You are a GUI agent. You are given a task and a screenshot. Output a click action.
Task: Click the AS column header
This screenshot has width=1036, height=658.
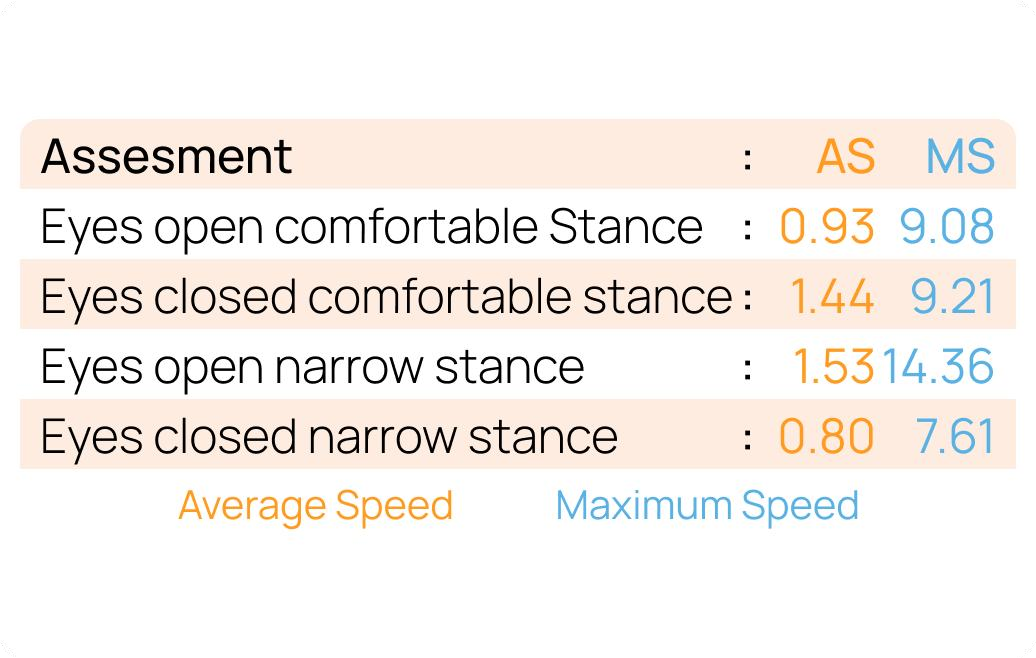click(x=845, y=157)
